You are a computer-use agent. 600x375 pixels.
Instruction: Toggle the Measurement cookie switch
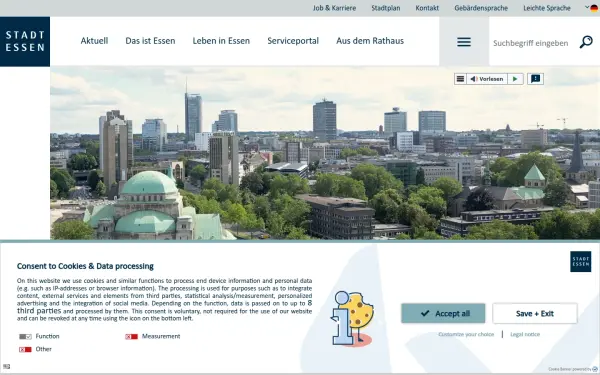point(131,337)
